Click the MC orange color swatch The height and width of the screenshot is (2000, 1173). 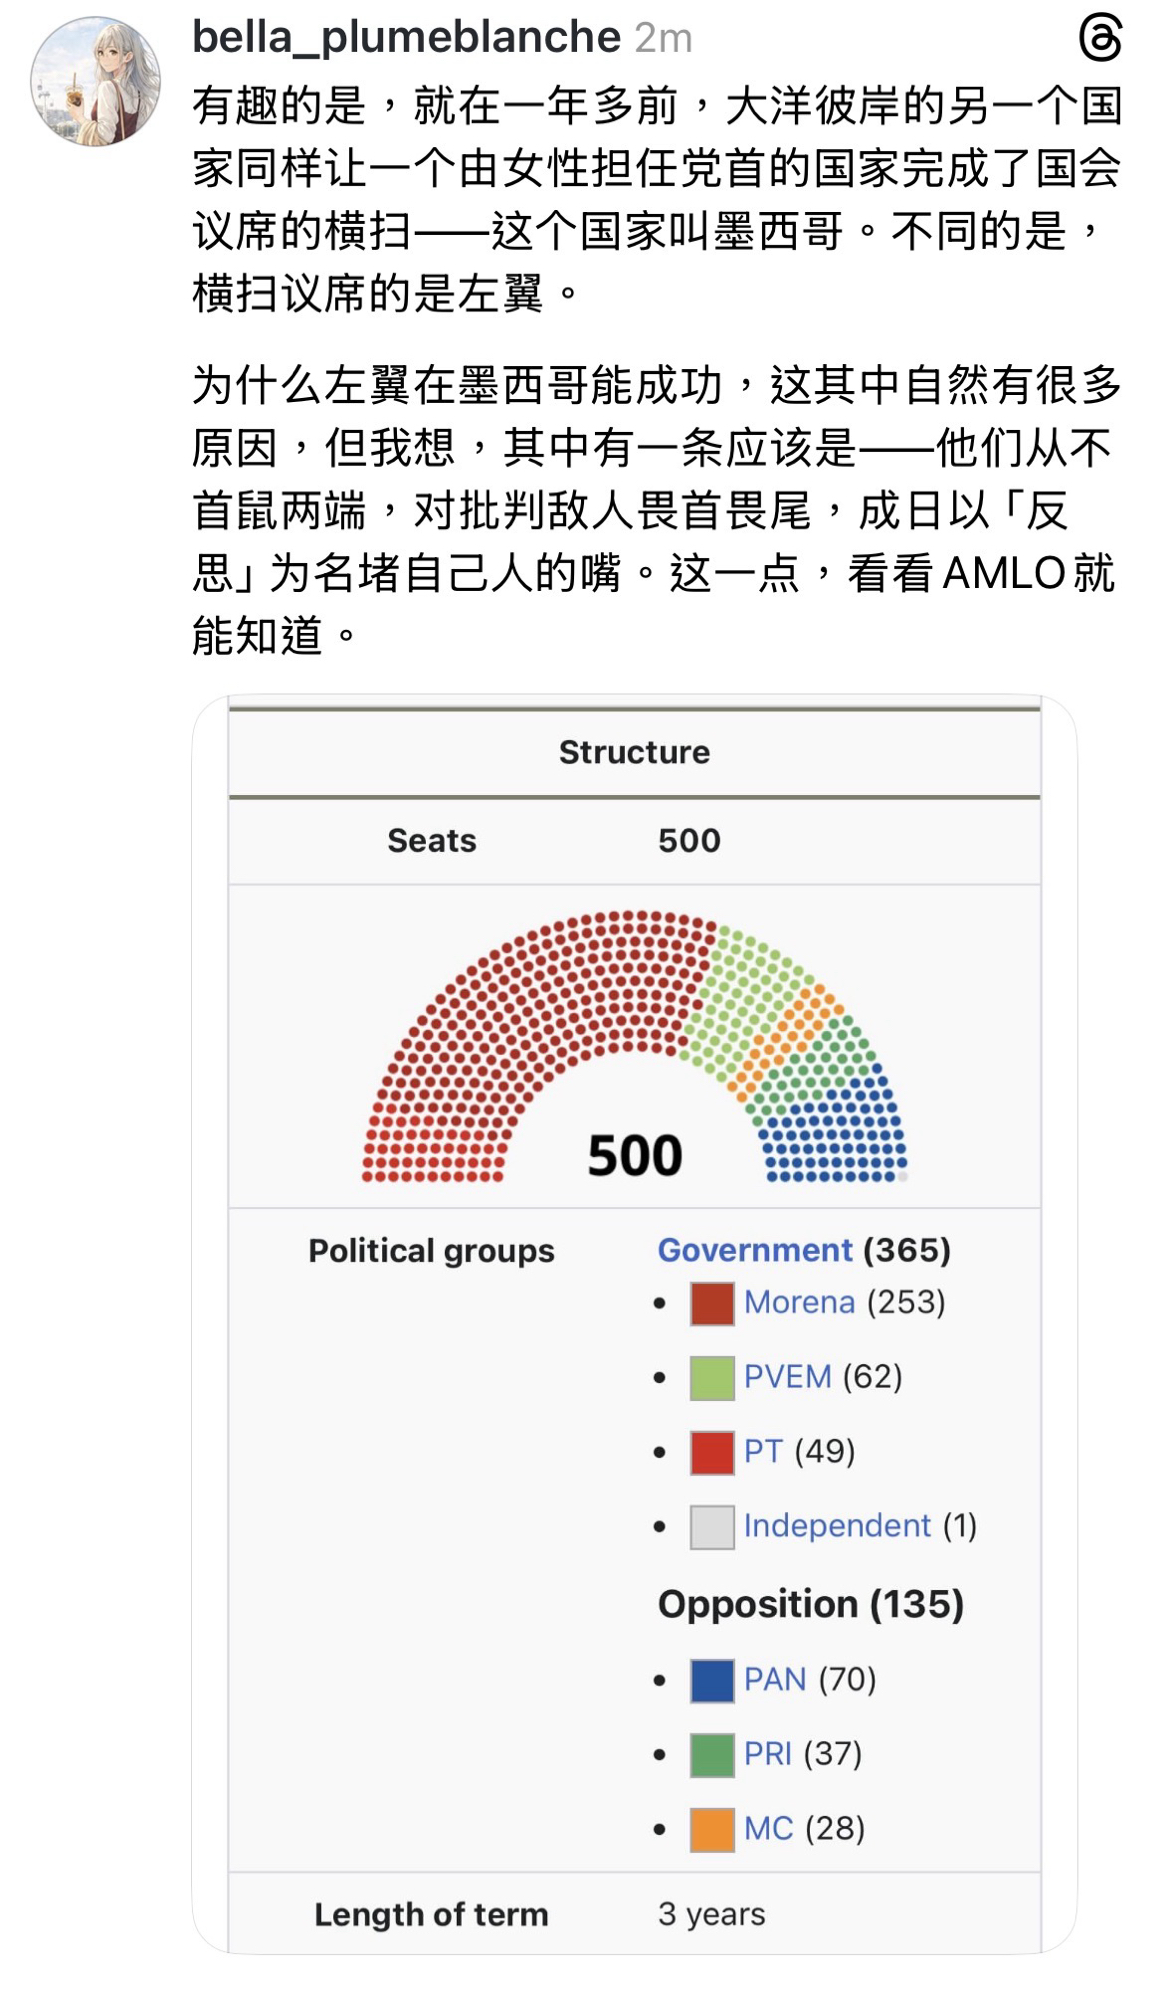pyautogui.click(x=712, y=1830)
